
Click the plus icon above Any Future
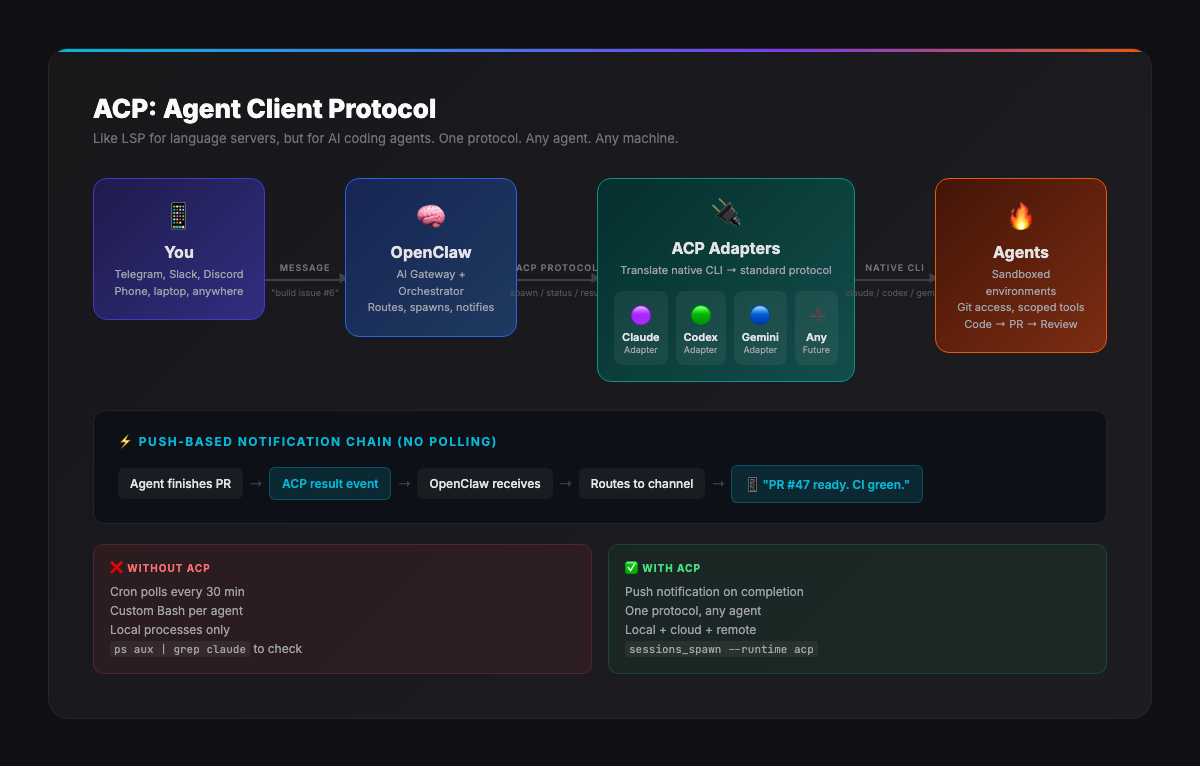pyautogui.click(x=817, y=315)
